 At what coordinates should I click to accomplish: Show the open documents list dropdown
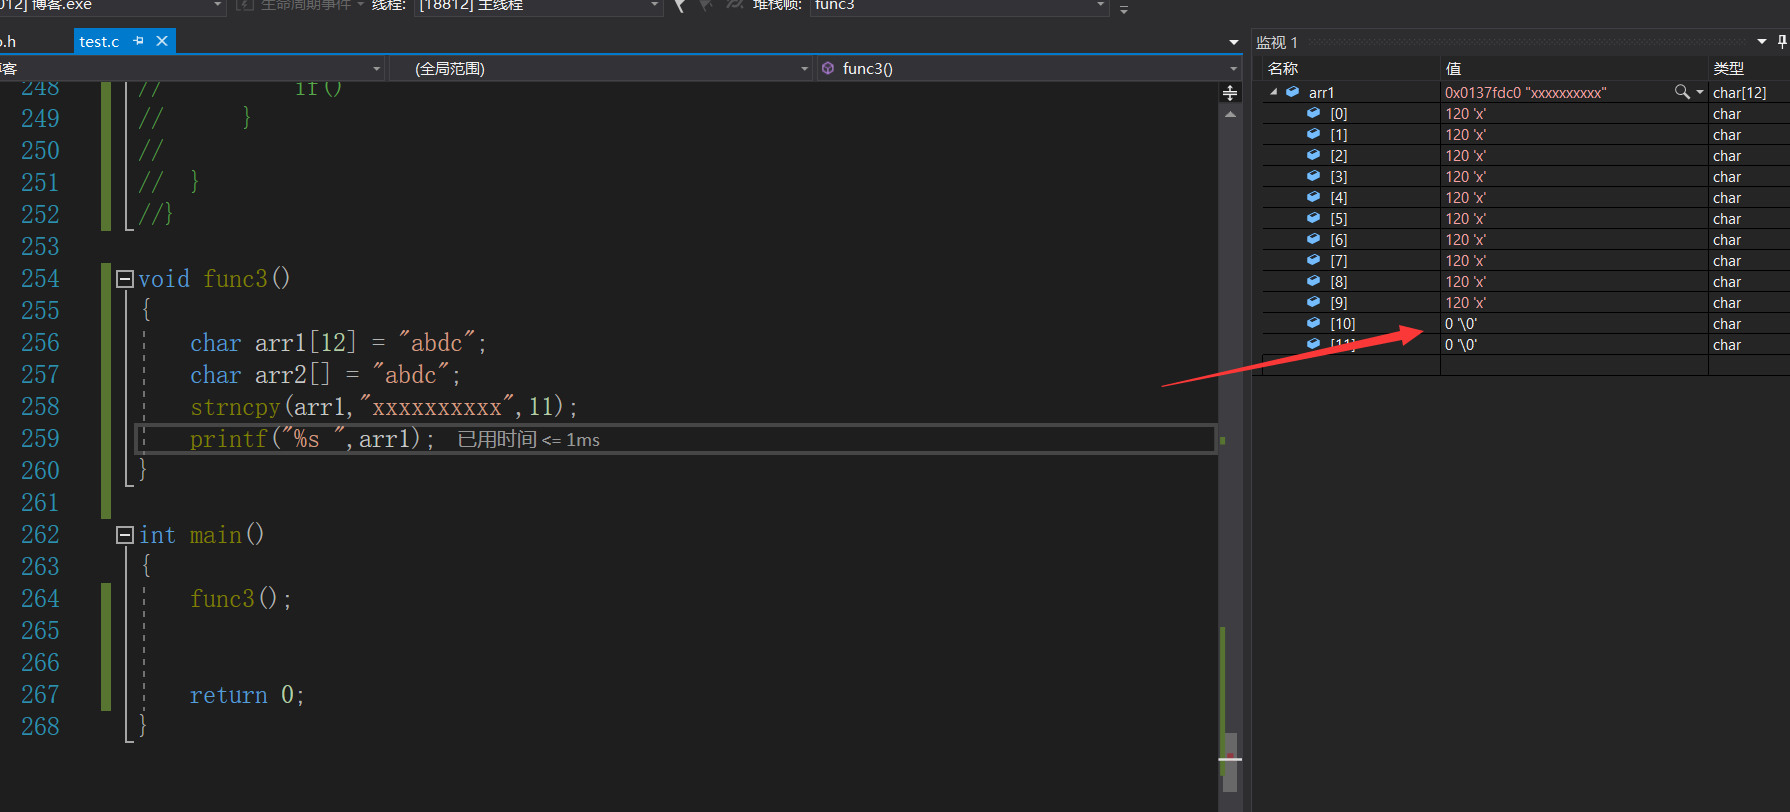(x=1234, y=42)
